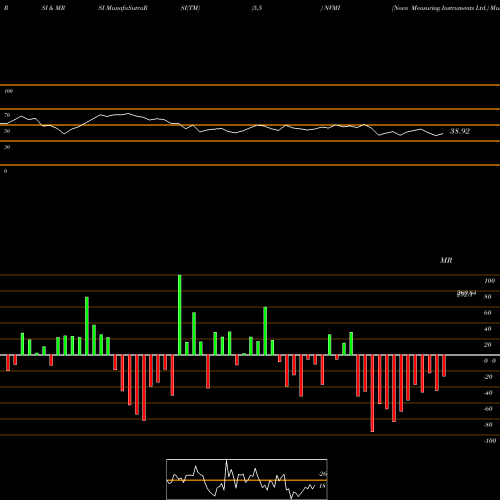Click the MR axis label -20
This screenshot has height=500, width=500.
click(x=488, y=377)
